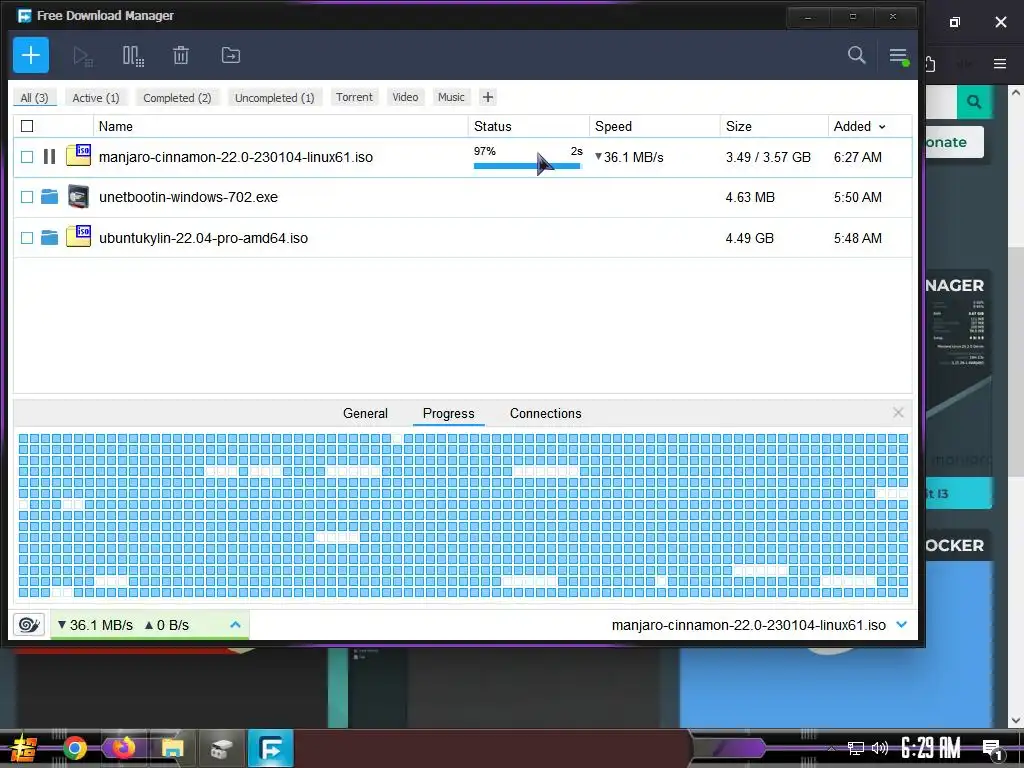This screenshot has width=1024, height=768.
Task: Open the browser window hamburger menu
Action: pos(1000,63)
